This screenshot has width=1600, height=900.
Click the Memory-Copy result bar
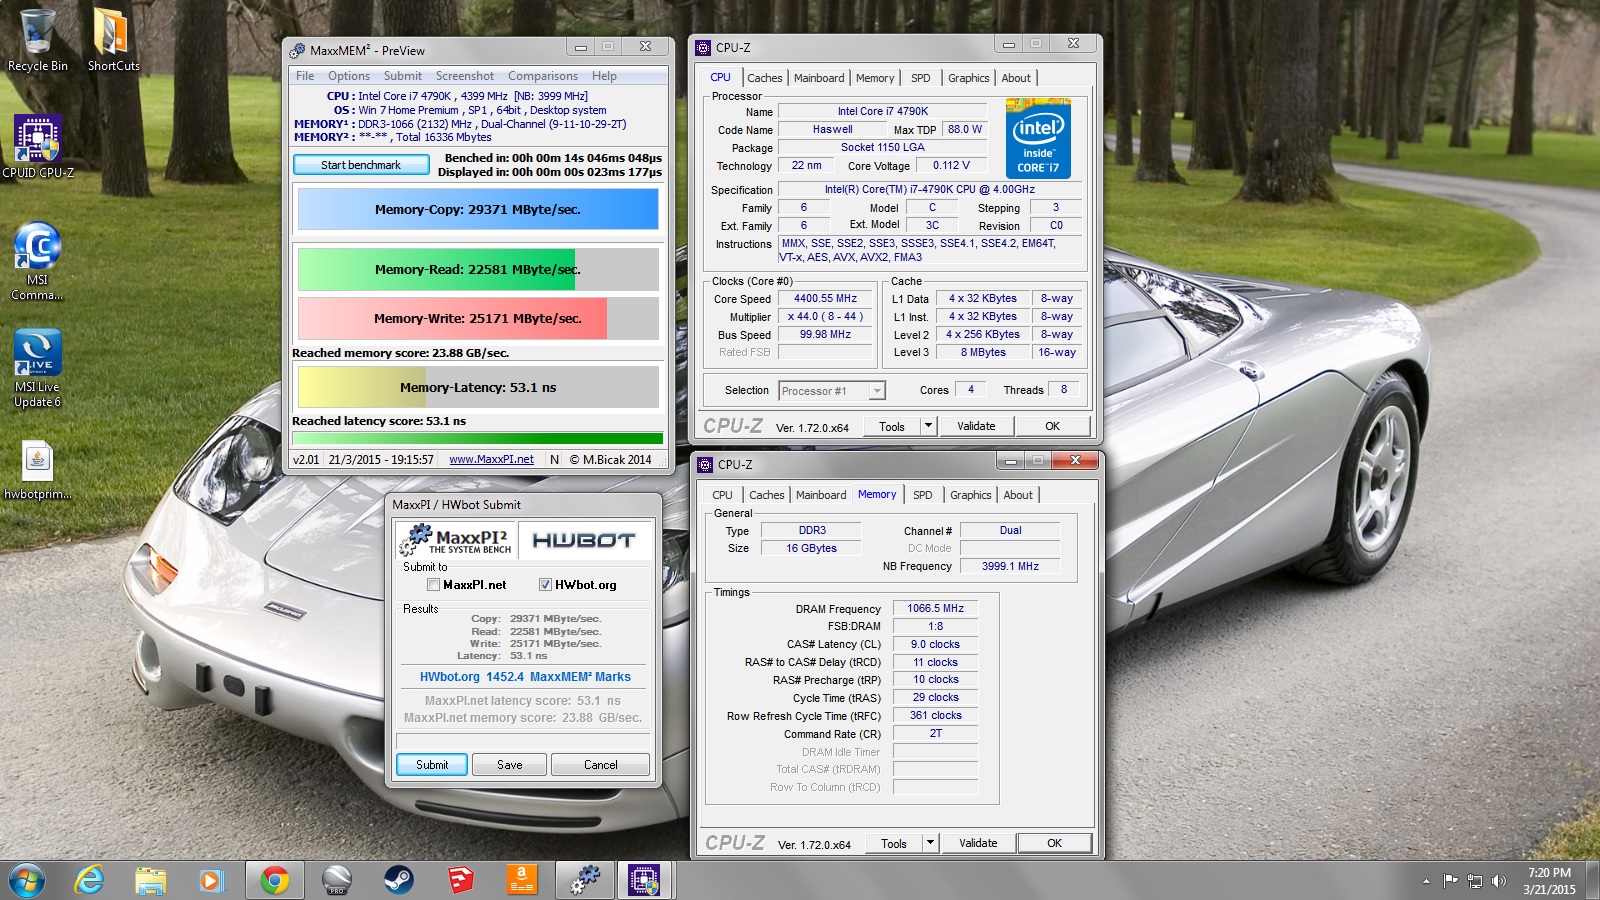pos(478,210)
